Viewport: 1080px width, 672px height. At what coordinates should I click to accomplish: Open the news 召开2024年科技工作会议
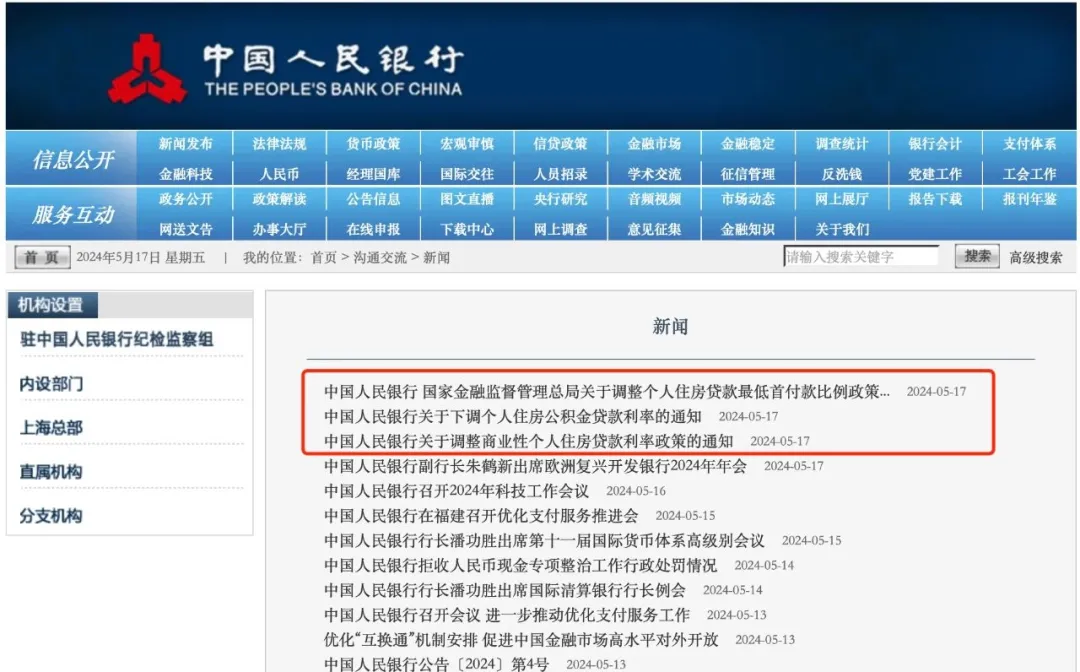coord(456,491)
